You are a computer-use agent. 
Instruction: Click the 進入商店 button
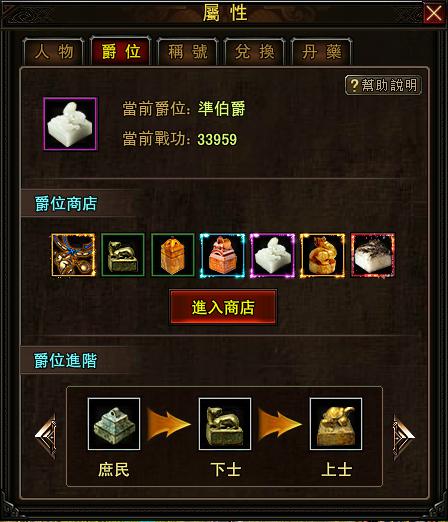click(x=223, y=307)
